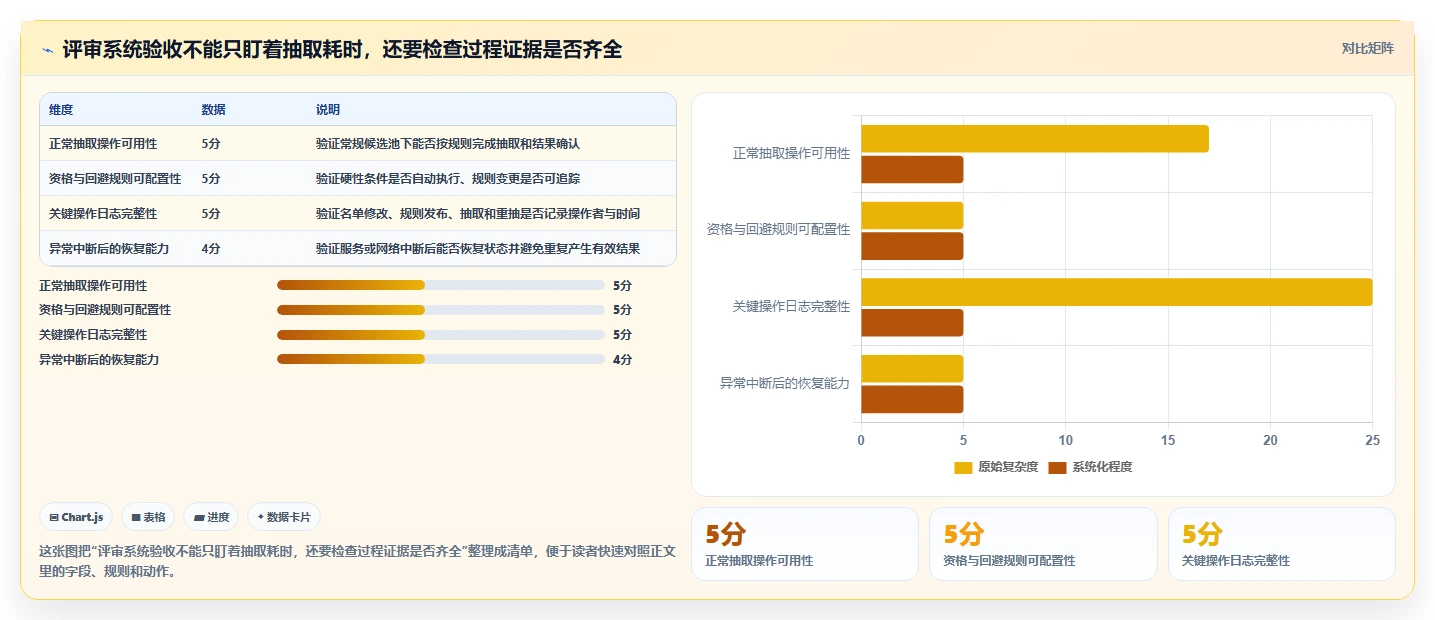
Task: Click the chart y-axis label 关键操作日志完整性
Action: pyautogui.click(x=791, y=306)
